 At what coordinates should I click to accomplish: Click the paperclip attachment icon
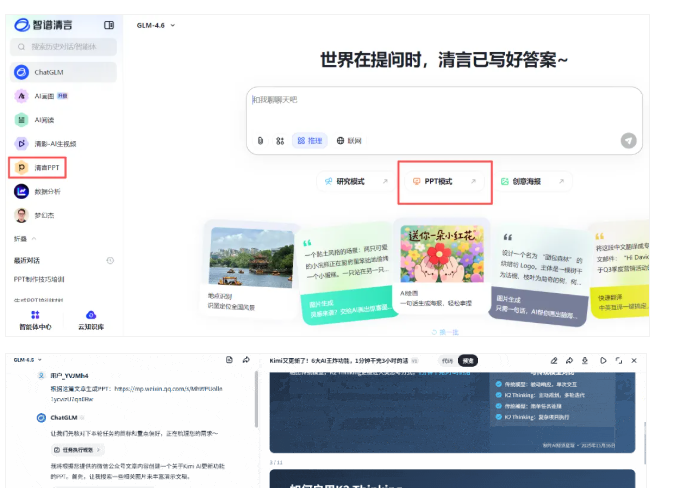point(260,141)
